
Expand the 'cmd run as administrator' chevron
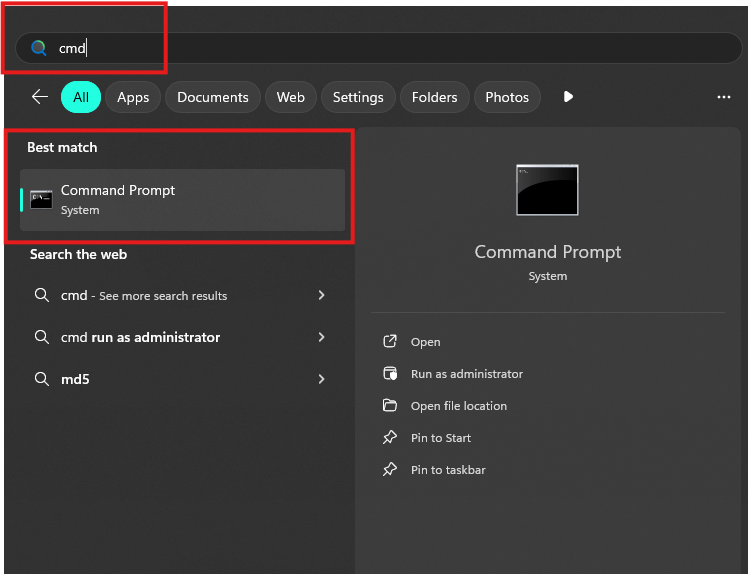point(322,337)
